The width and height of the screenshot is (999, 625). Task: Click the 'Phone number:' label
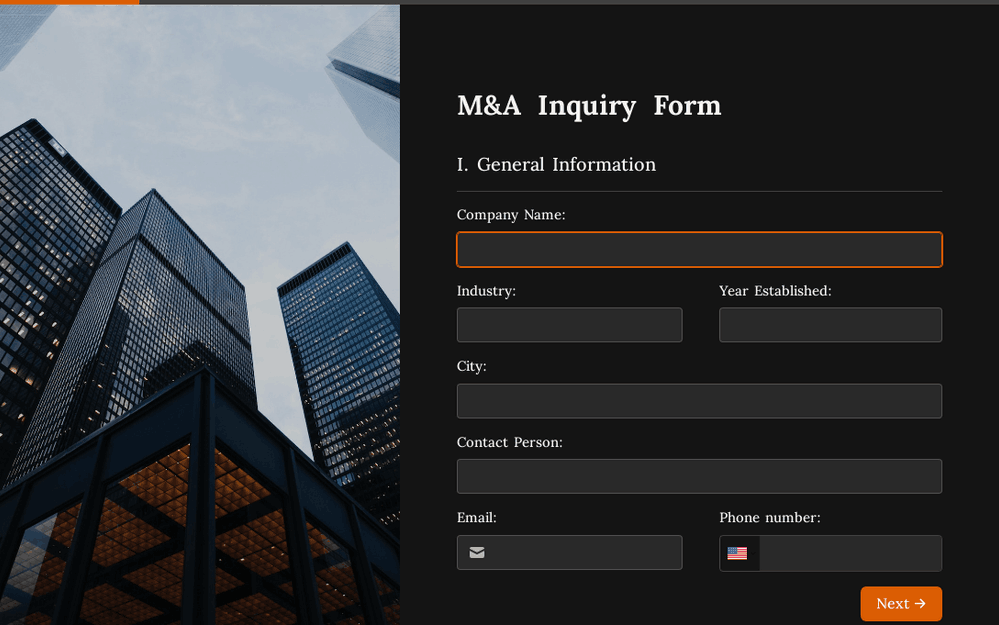tap(769, 518)
